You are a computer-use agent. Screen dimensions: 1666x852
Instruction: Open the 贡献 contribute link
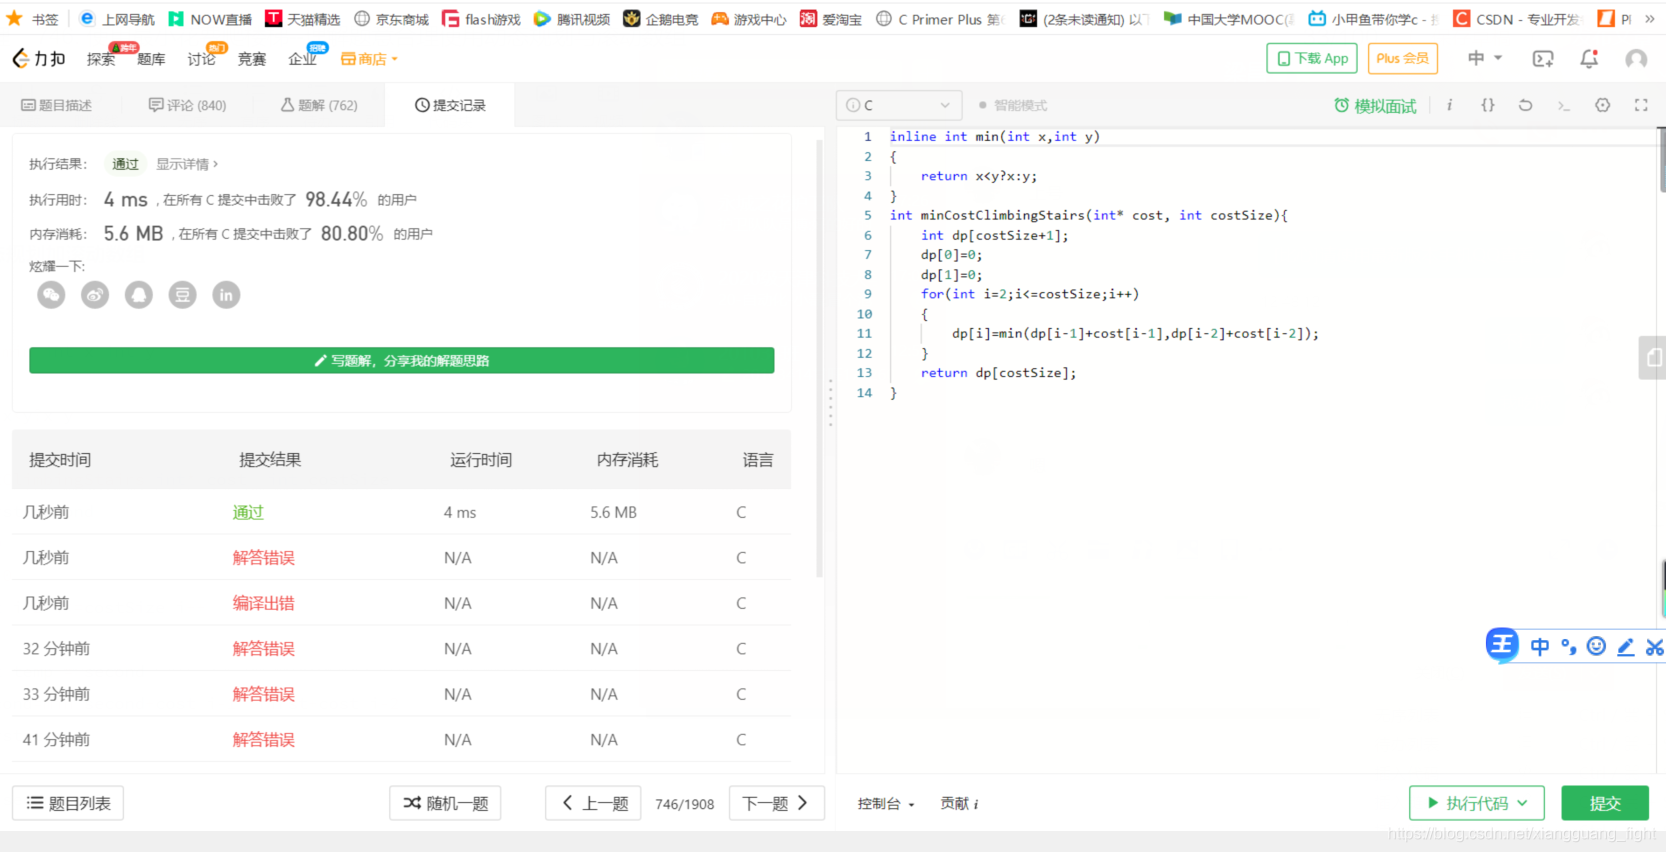(x=959, y=804)
